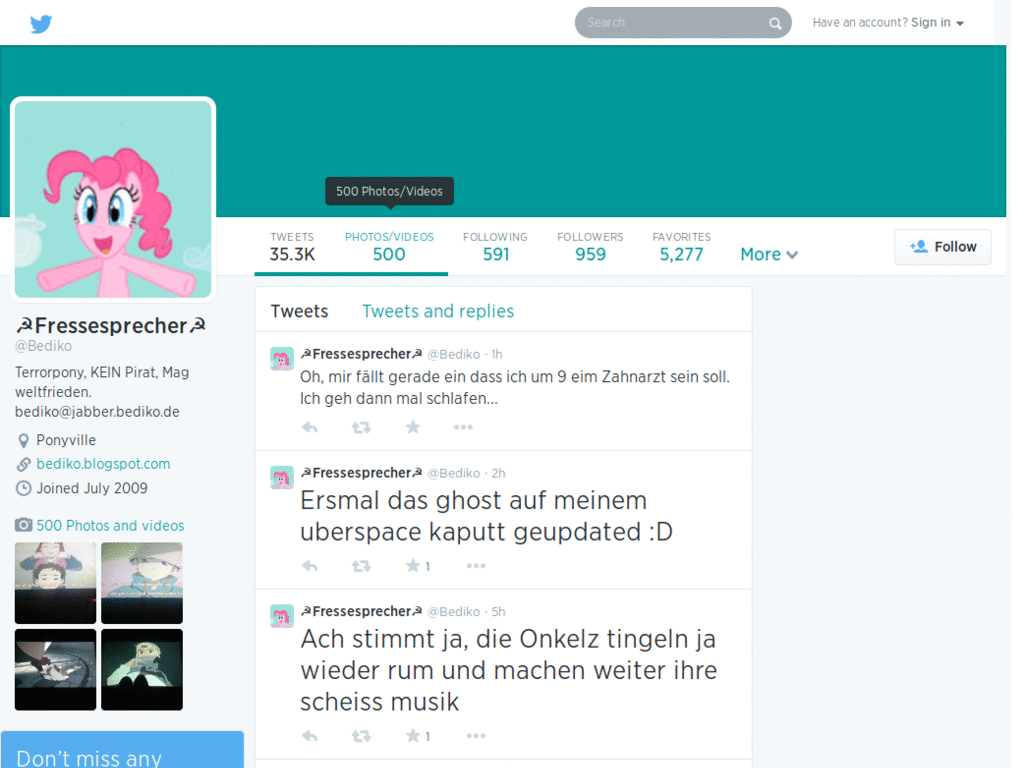Click the Twitter bird logo
The width and height of the screenshot is (1024, 768).
(40, 24)
